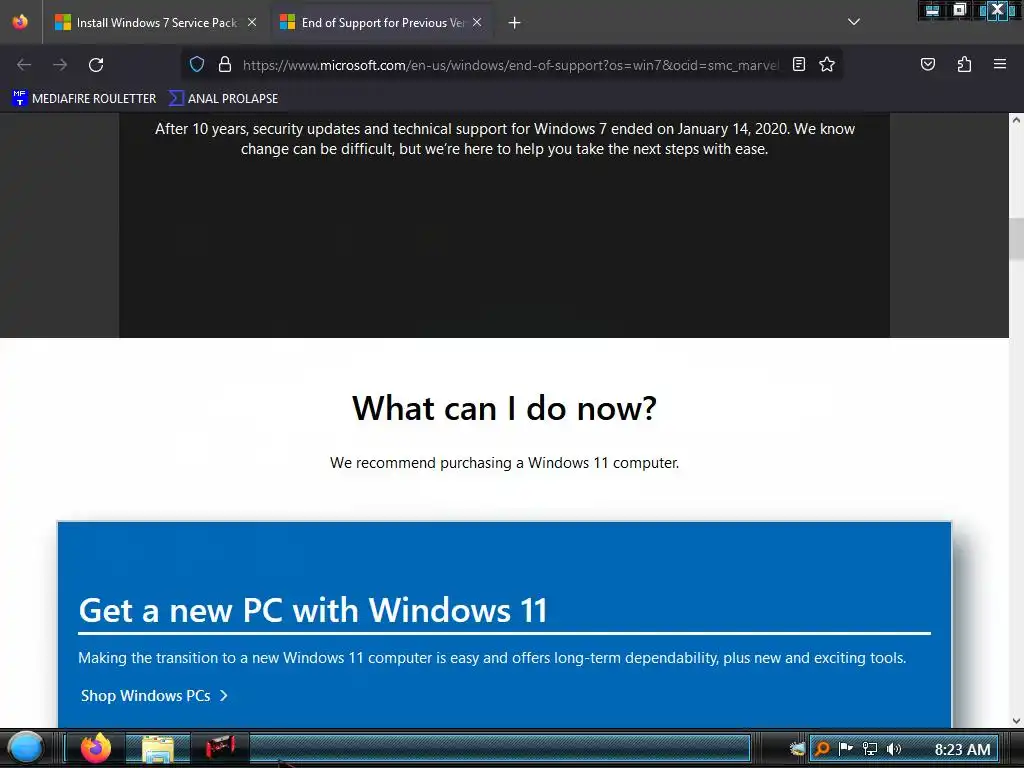Image resolution: width=1024 pixels, height=768 pixels.
Task: Click Shop Windows PCs link
Action: click(146, 696)
